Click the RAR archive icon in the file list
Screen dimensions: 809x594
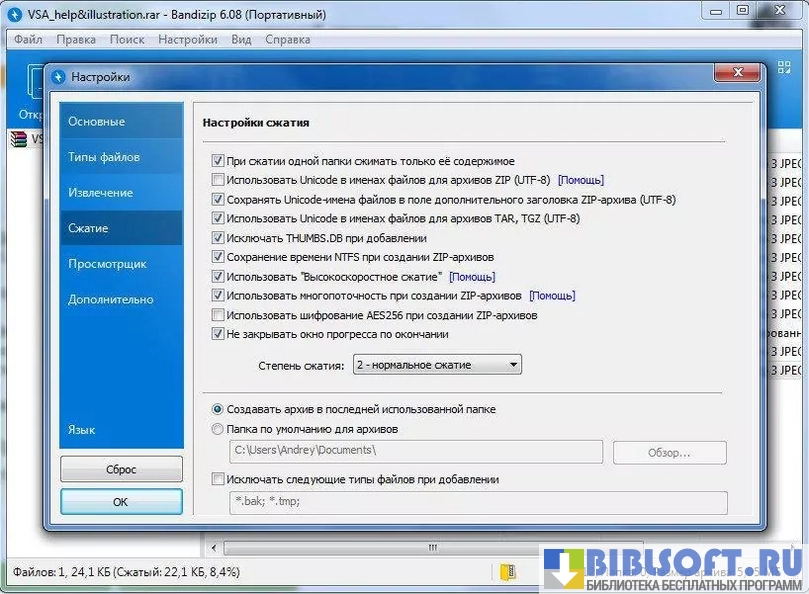pyautogui.click(x=17, y=139)
